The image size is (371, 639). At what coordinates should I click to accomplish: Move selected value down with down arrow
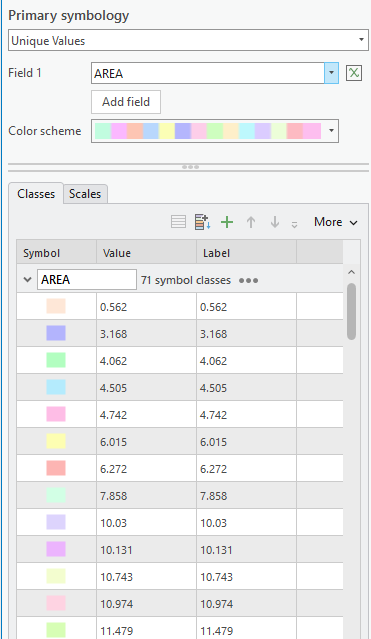(275, 222)
